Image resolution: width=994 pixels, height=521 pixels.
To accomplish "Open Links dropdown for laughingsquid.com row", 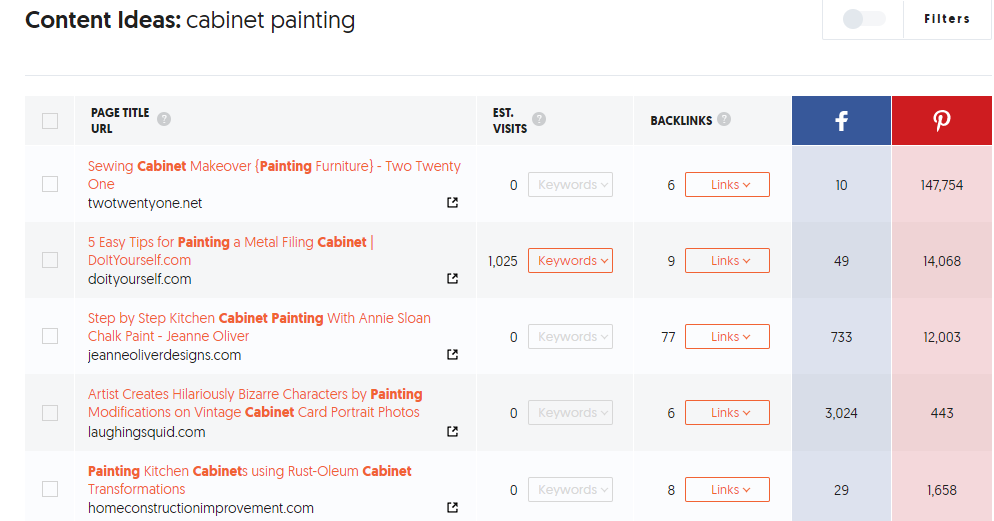I will point(726,413).
